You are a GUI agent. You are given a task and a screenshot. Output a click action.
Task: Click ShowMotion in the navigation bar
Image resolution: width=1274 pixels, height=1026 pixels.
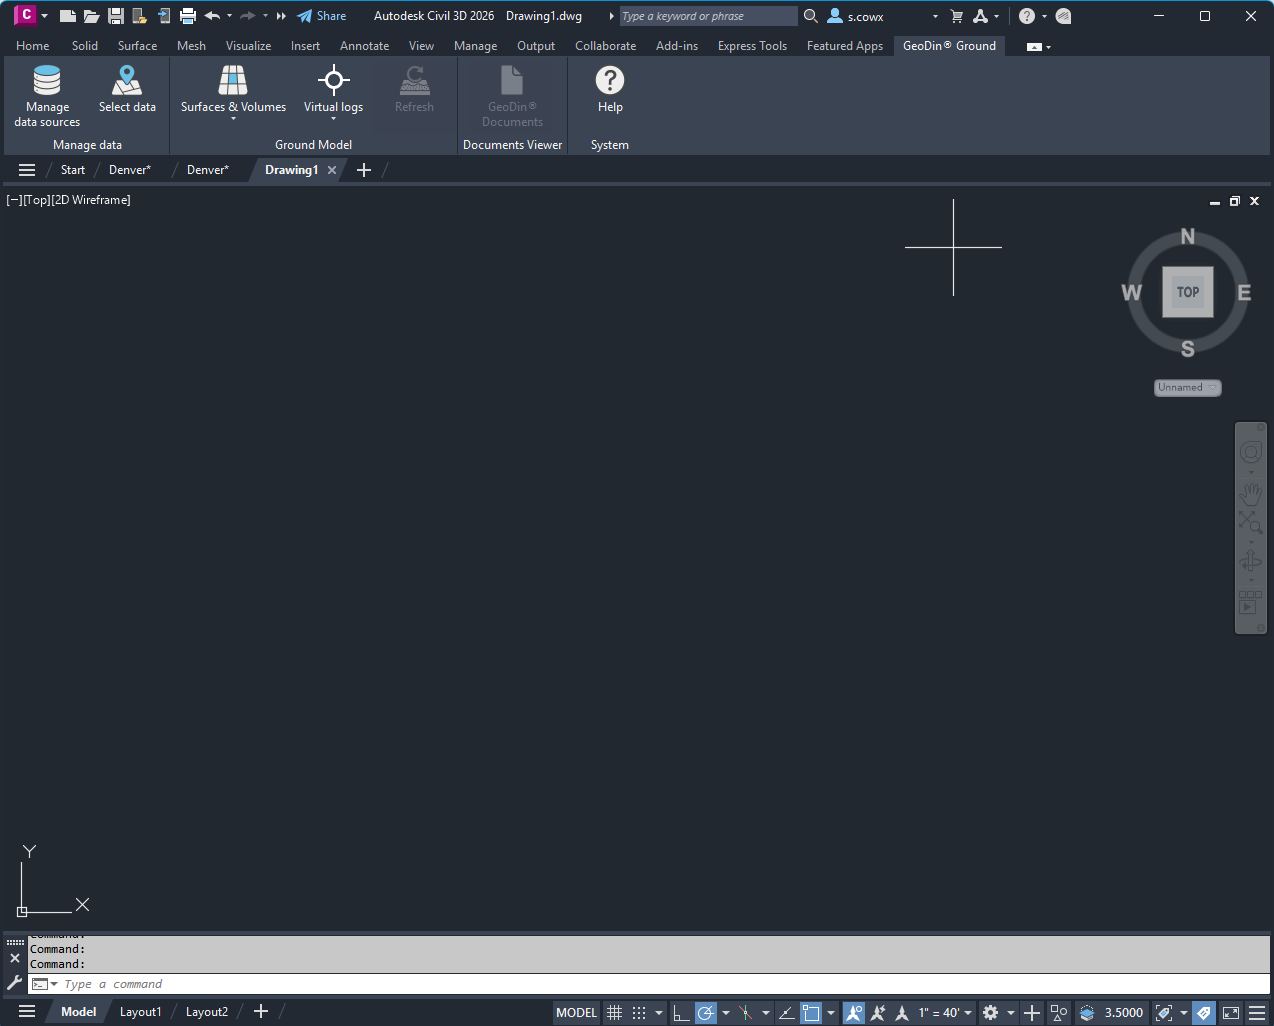[1250, 602]
